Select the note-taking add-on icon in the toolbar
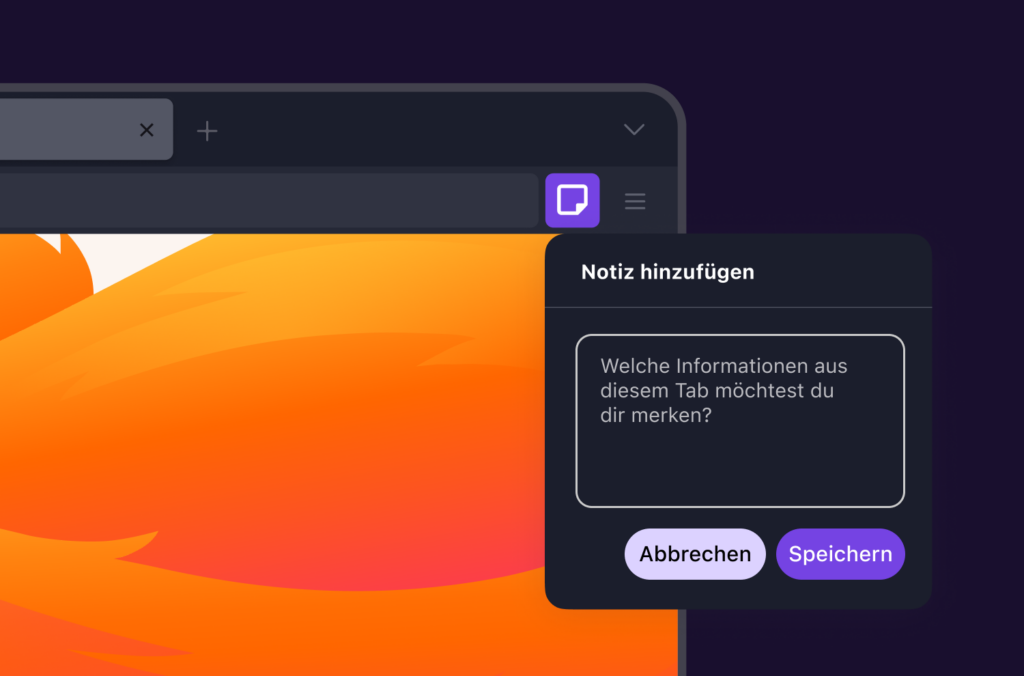This screenshot has height=676, width=1024. click(572, 200)
